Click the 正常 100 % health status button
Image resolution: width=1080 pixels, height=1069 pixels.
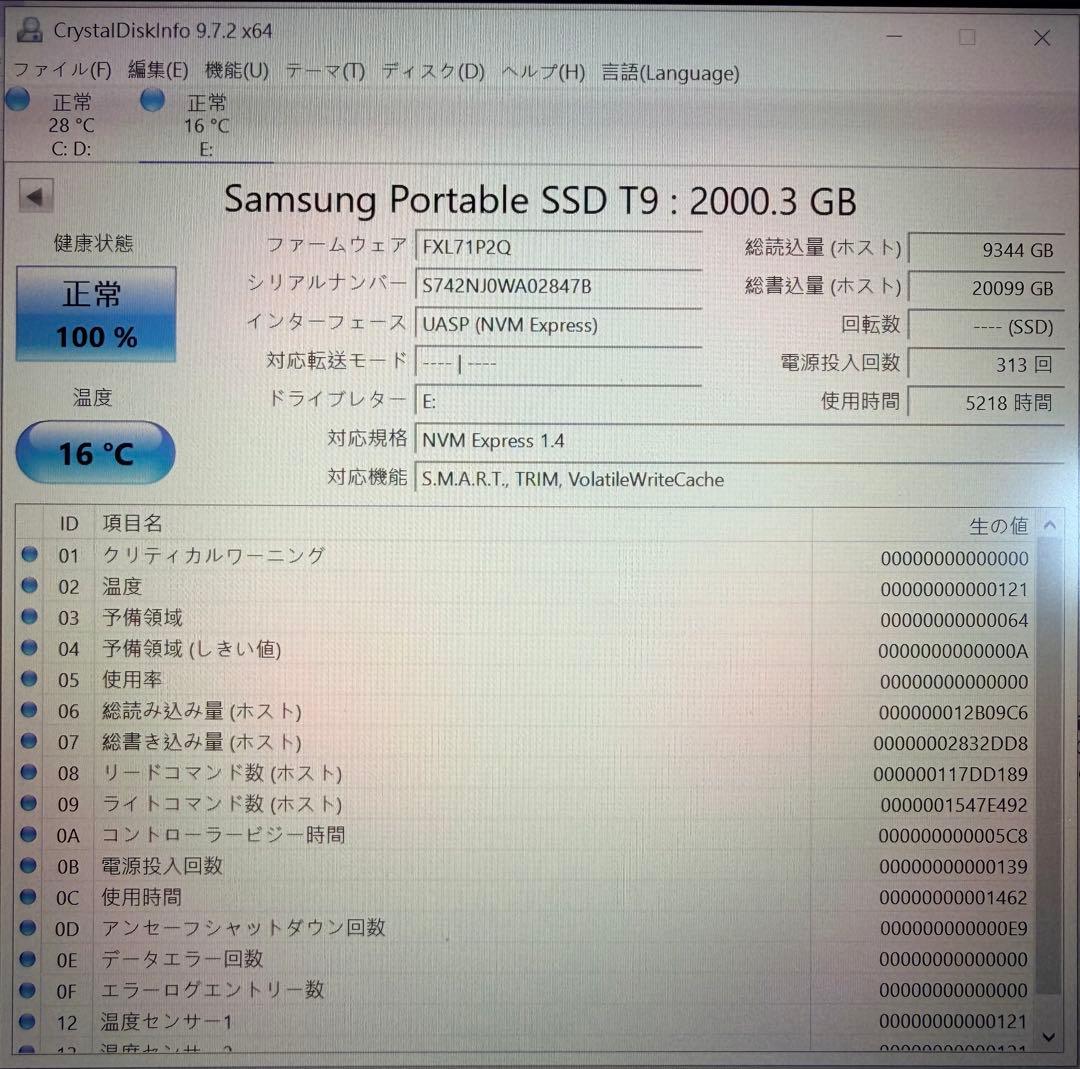[x=96, y=314]
